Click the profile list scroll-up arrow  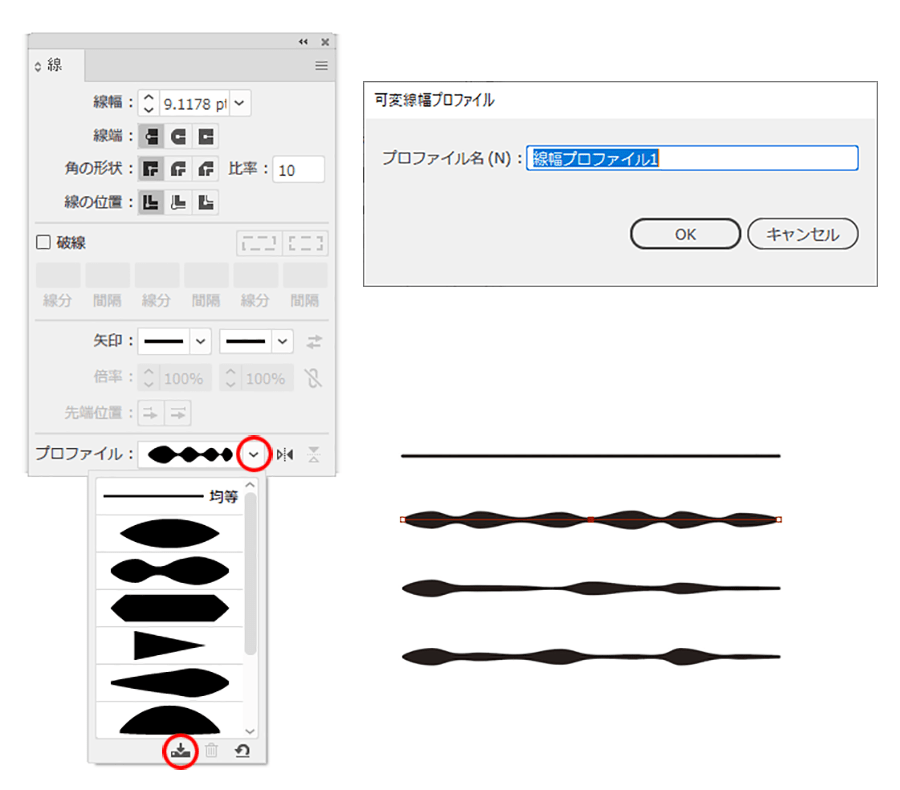(x=250, y=485)
